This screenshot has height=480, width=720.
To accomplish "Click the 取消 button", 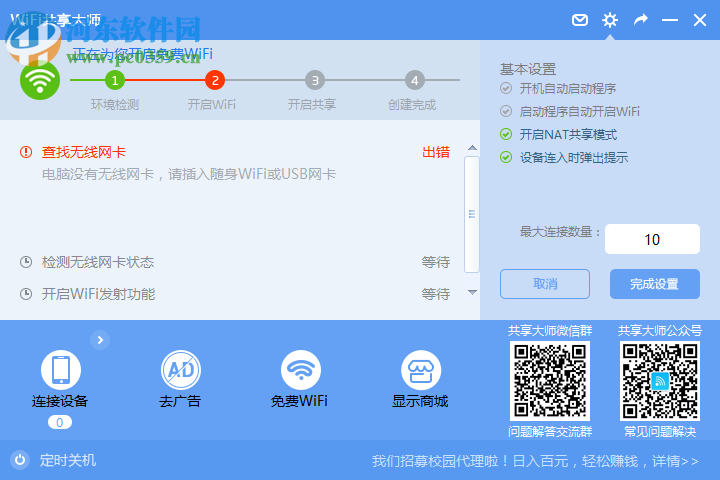I will [x=545, y=284].
